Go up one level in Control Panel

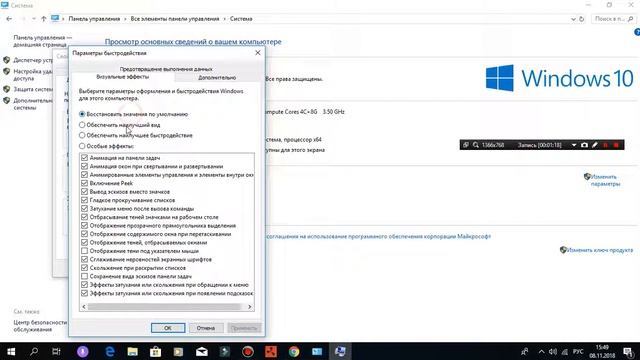tap(43, 19)
